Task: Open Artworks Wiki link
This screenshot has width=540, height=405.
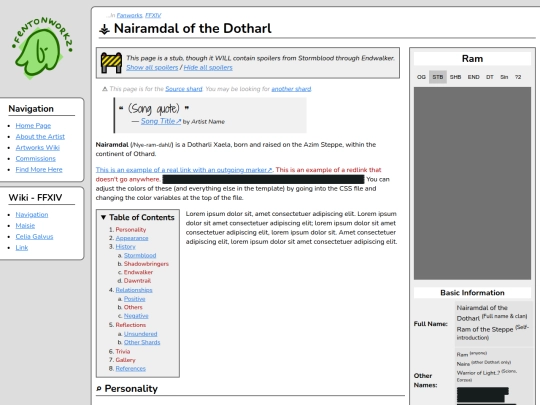Action: [38, 148]
